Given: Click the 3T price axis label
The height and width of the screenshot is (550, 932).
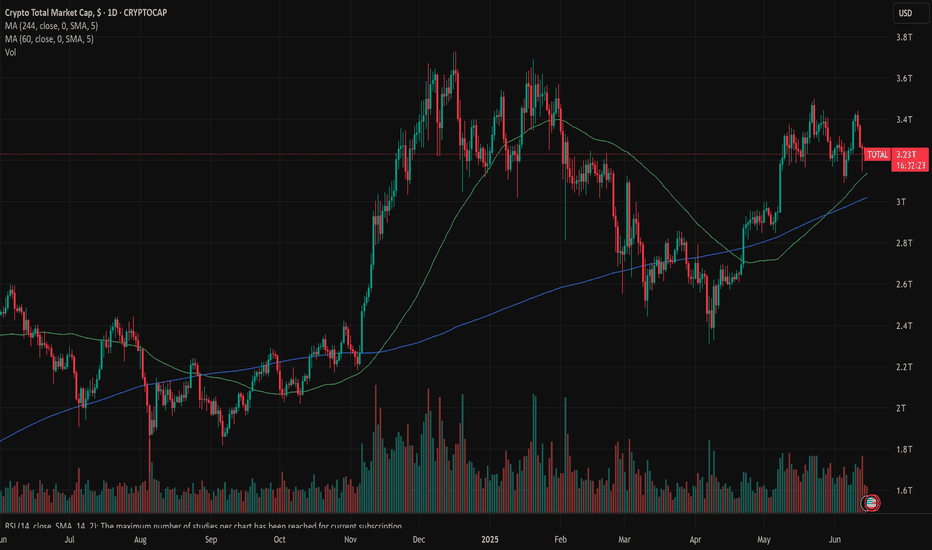Looking at the screenshot, I should click(x=901, y=202).
